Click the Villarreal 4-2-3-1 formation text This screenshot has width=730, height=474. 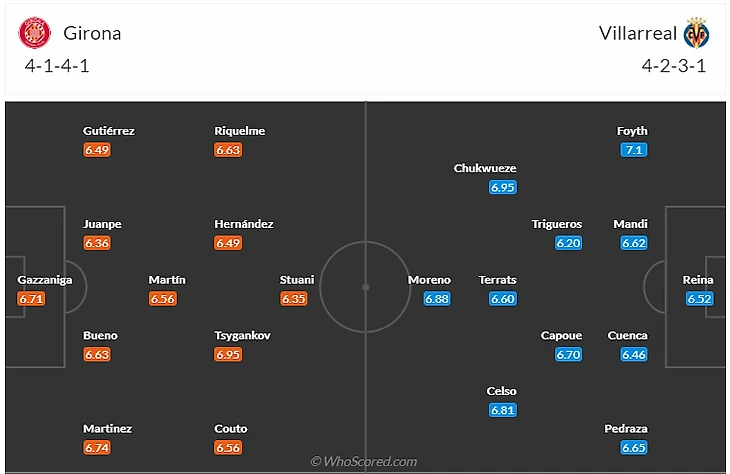[x=674, y=67]
